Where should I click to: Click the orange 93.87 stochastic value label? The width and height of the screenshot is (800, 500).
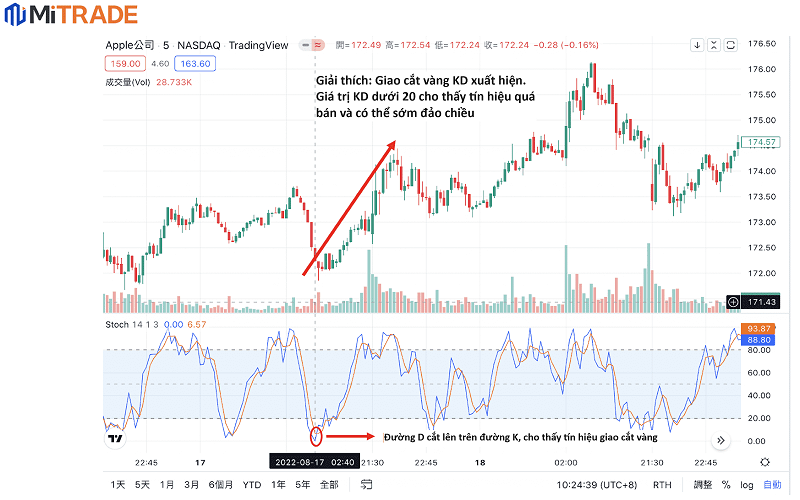tap(758, 329)
